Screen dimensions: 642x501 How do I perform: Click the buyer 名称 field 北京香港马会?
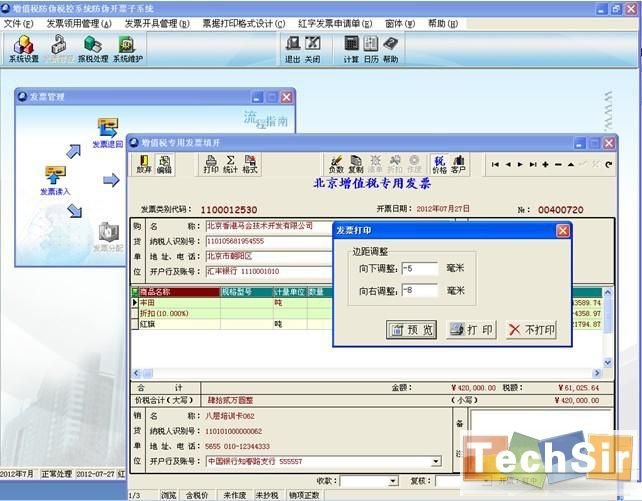269,226
